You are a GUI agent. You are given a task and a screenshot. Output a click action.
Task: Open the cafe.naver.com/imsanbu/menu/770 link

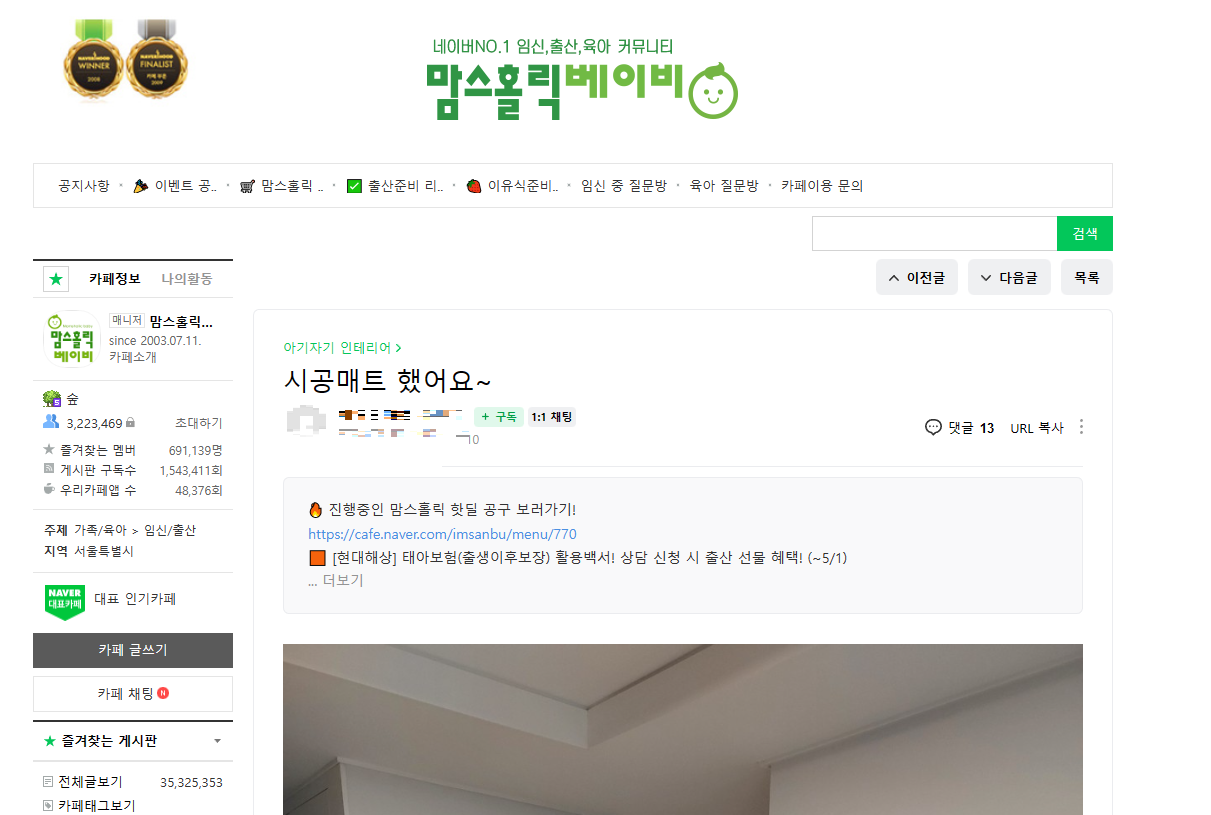[442, 534]
